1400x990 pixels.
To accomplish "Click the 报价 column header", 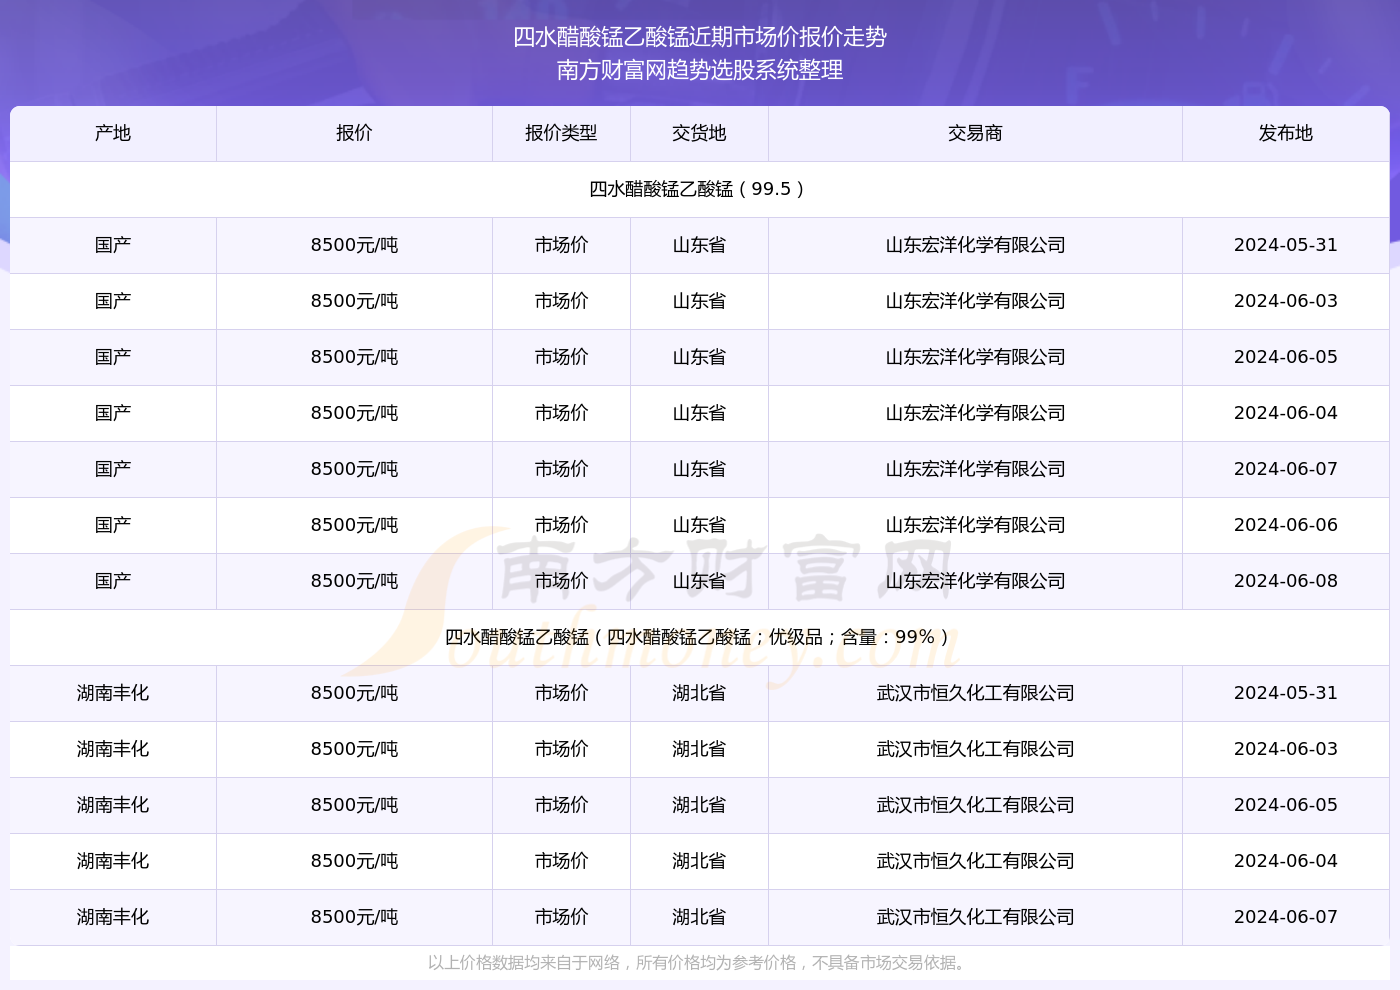I will (x=354, y=133).
